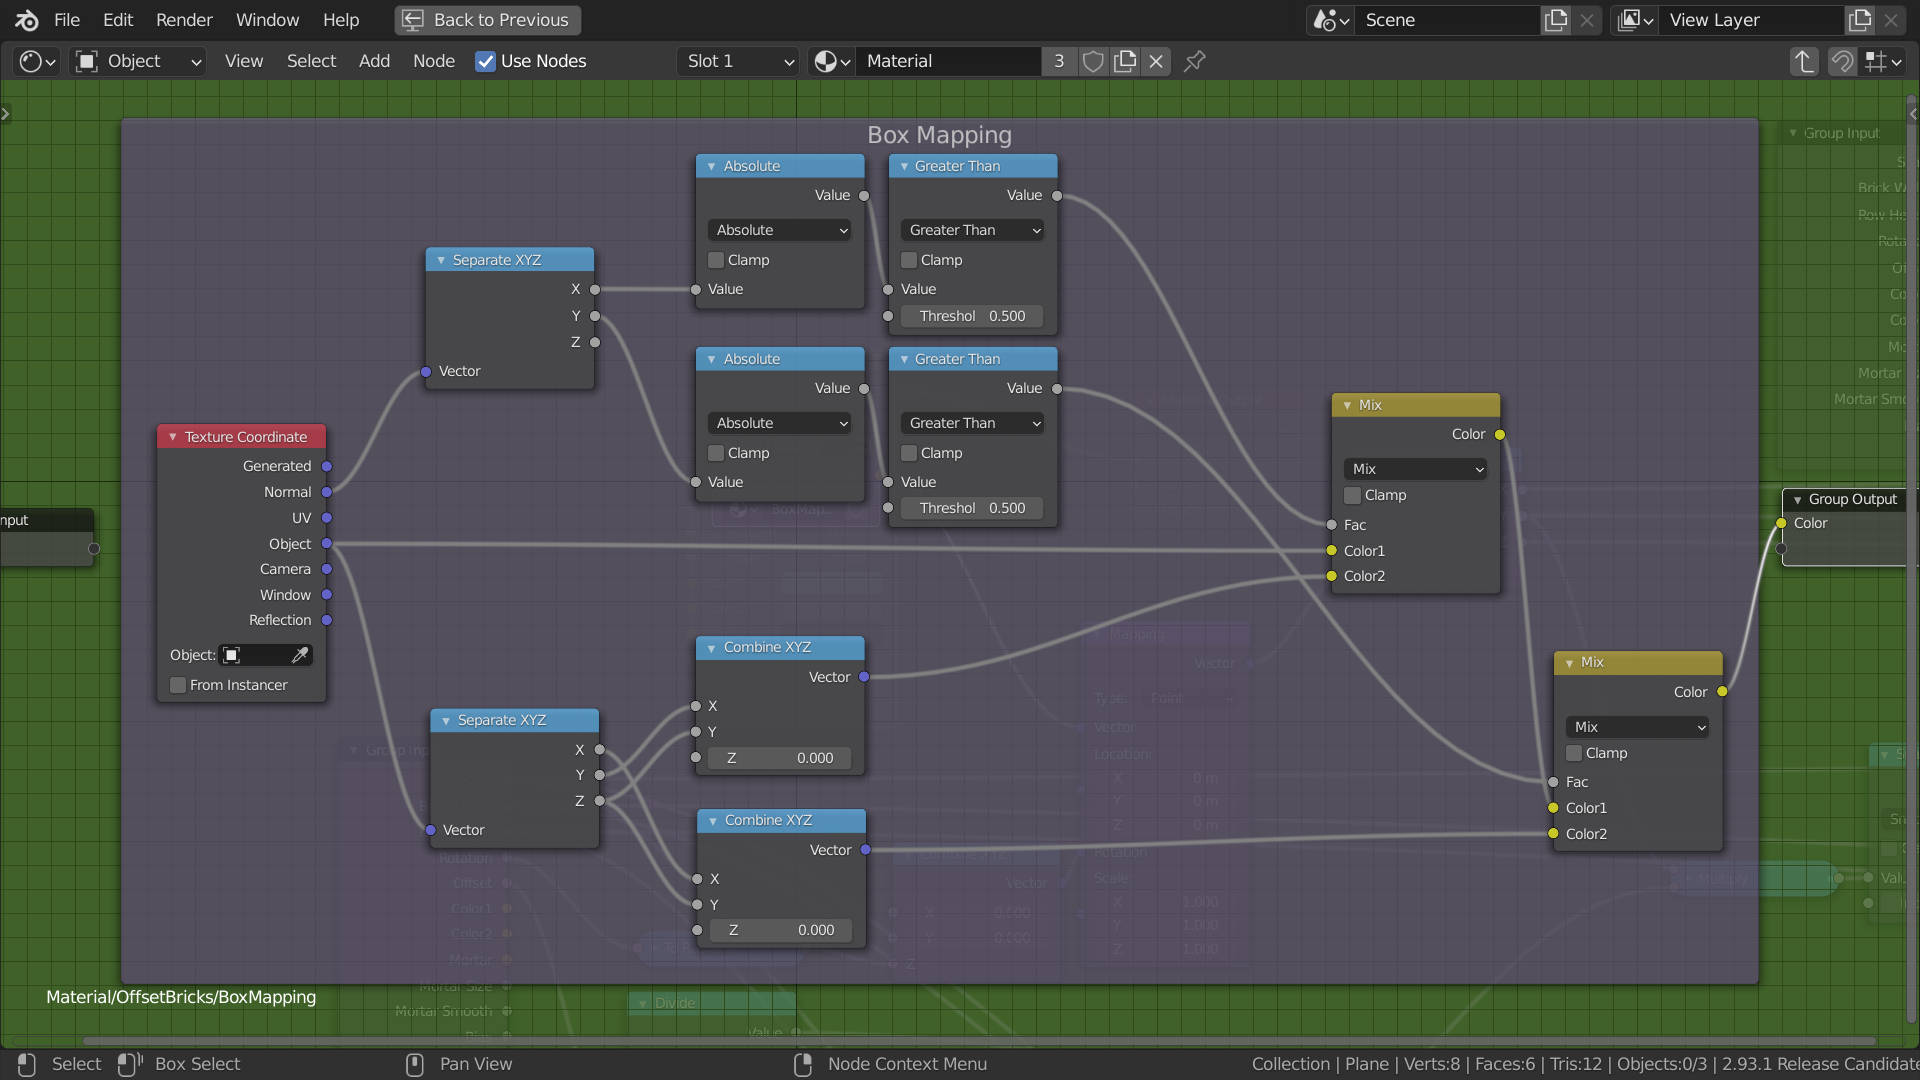Image resolution: width=1920 pixels, height=1080 pixels.
Task: Click the right sidebar expand arrow
Action: click(1913, 113)
